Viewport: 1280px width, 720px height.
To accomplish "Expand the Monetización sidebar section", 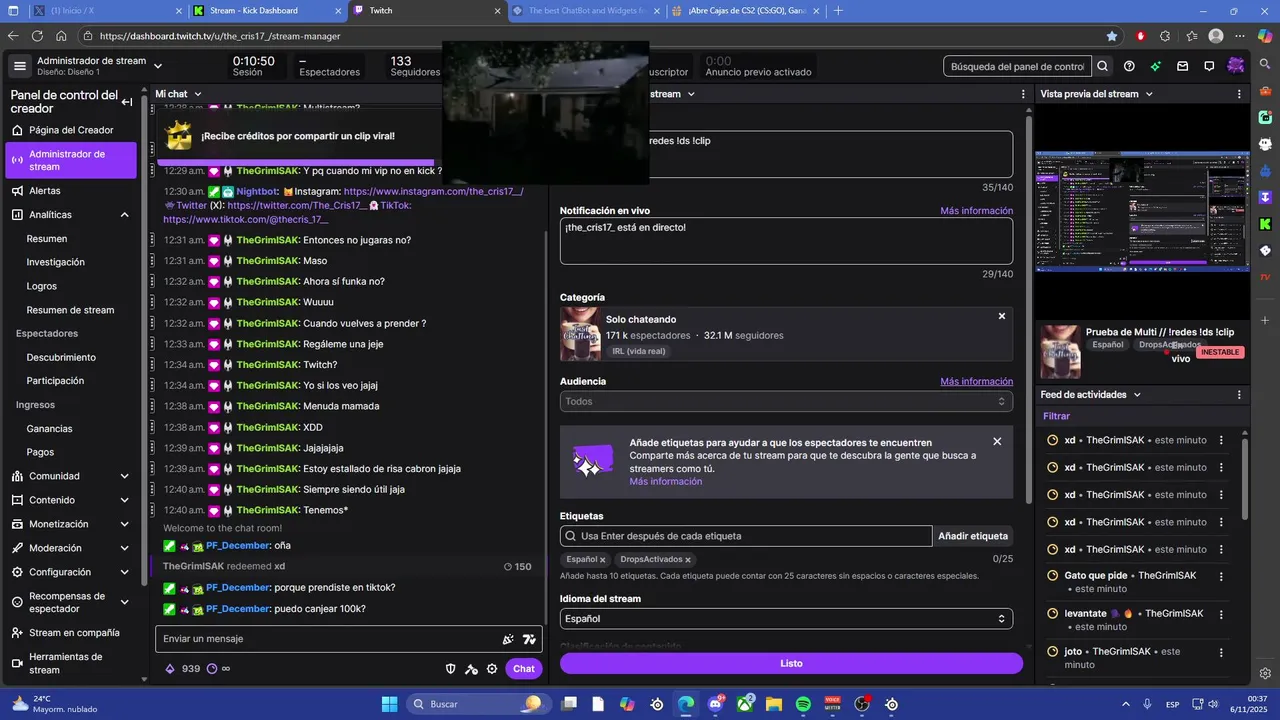I will tap(125, 524).
